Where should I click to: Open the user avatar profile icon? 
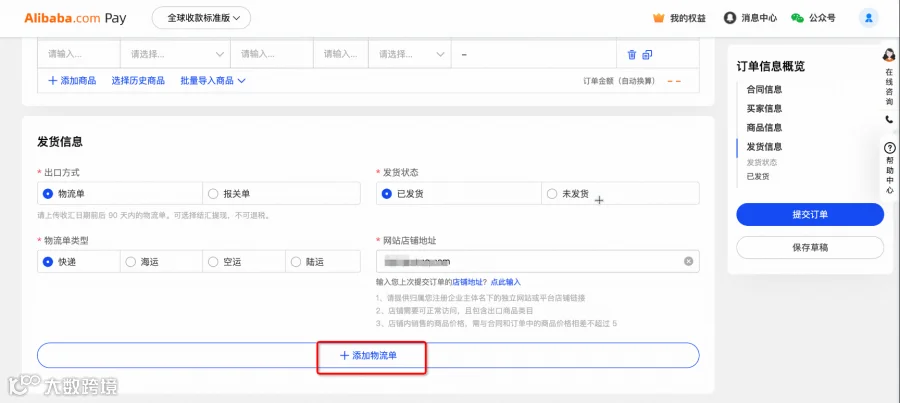(x=868, y=18)
